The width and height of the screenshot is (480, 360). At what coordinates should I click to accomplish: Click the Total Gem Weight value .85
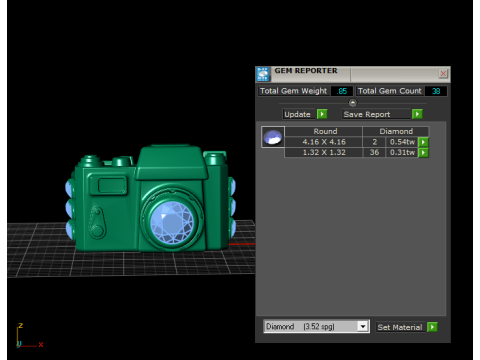(342, 91)
